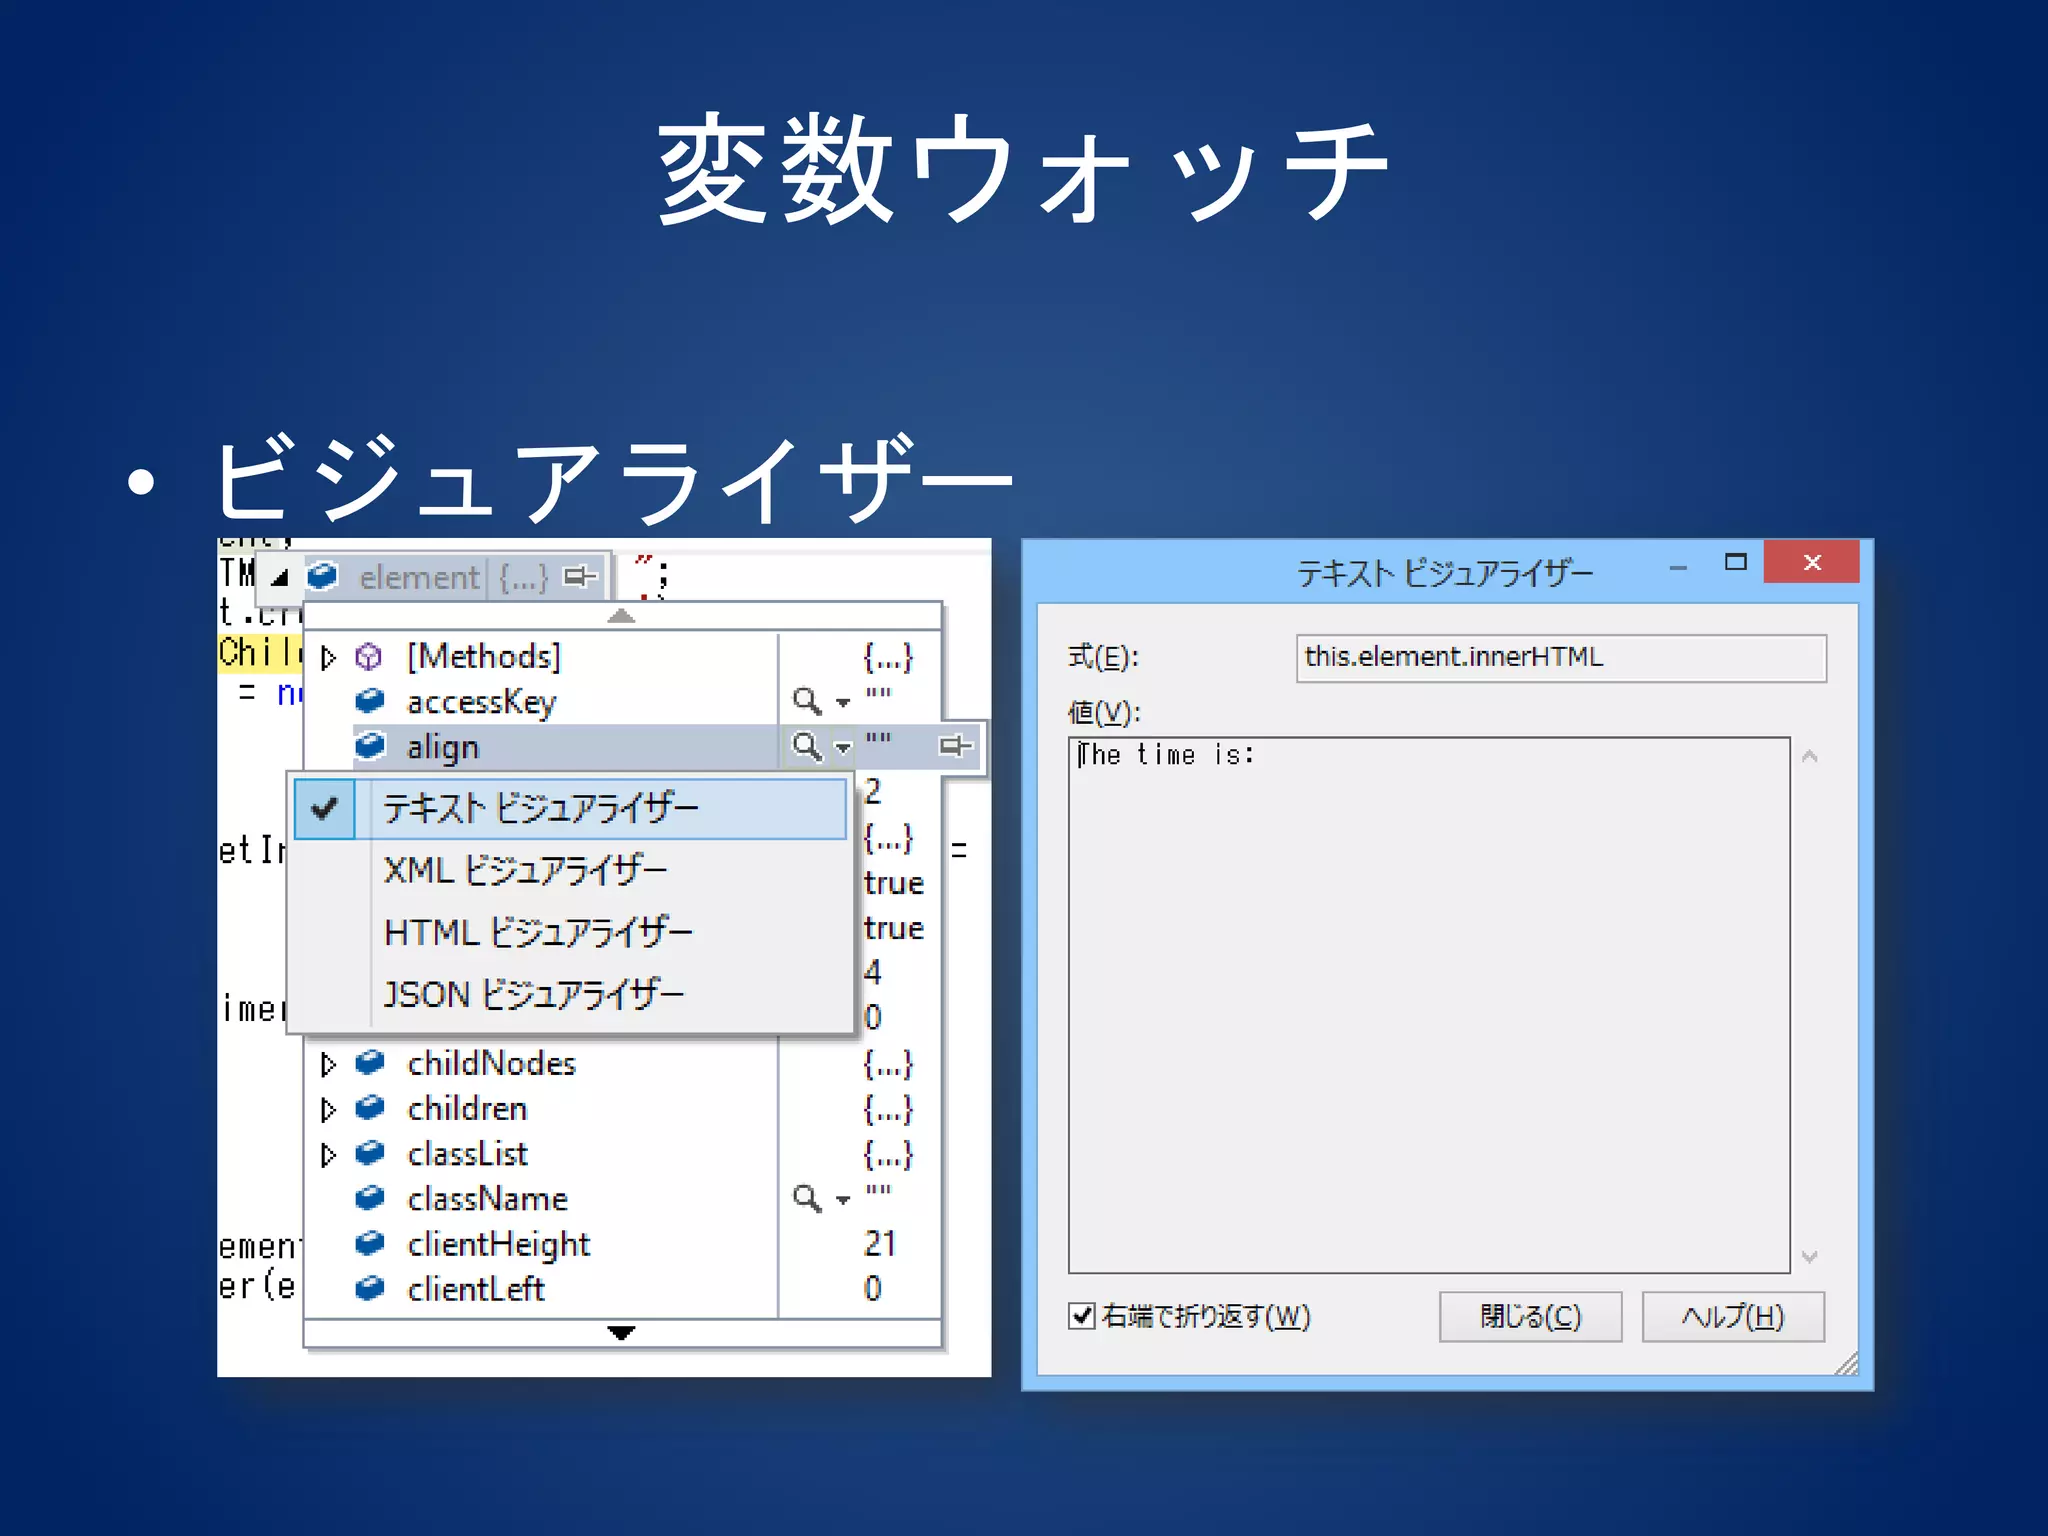Click the accessKey property cube icon

[x=370, y=701]
